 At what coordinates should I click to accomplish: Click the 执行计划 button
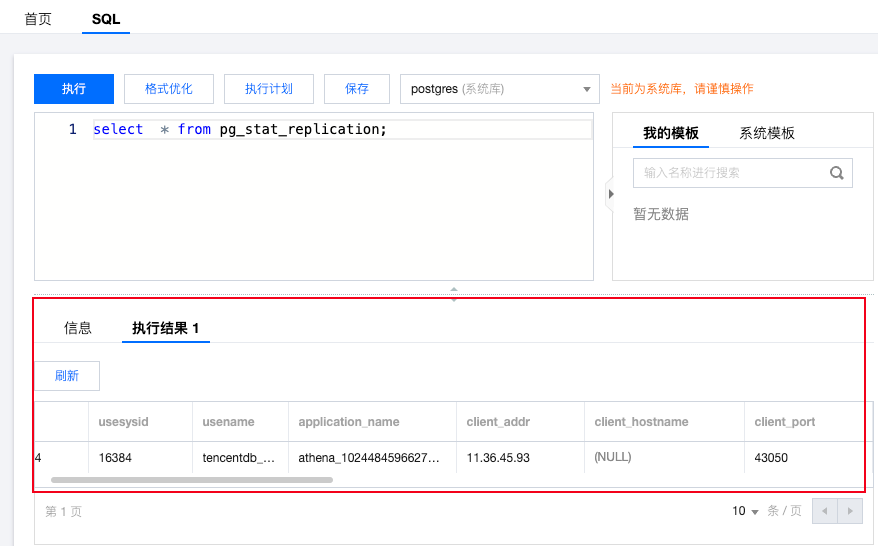click(269, 89)
